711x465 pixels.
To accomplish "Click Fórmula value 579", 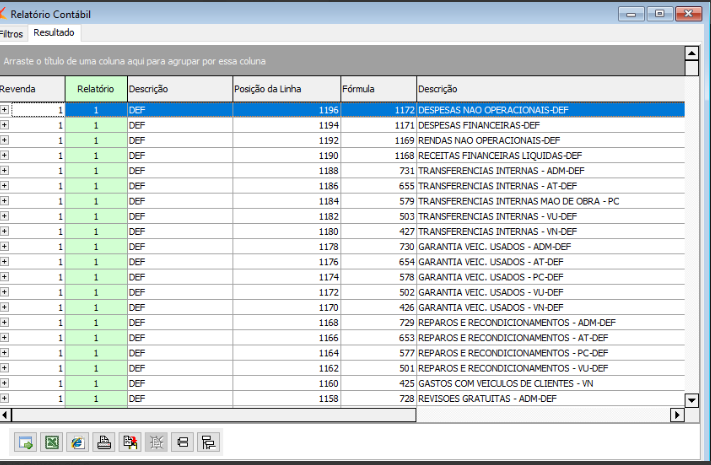I will point(379,201).
